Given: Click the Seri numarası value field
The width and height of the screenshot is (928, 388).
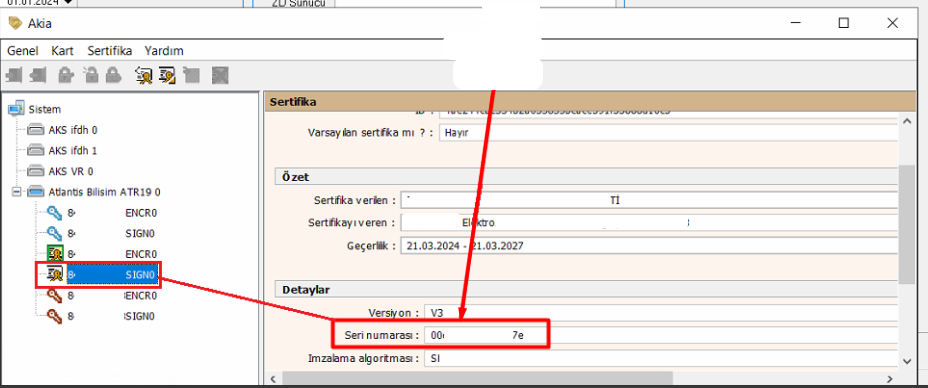Looking at the screenshot, I should 662,335.
